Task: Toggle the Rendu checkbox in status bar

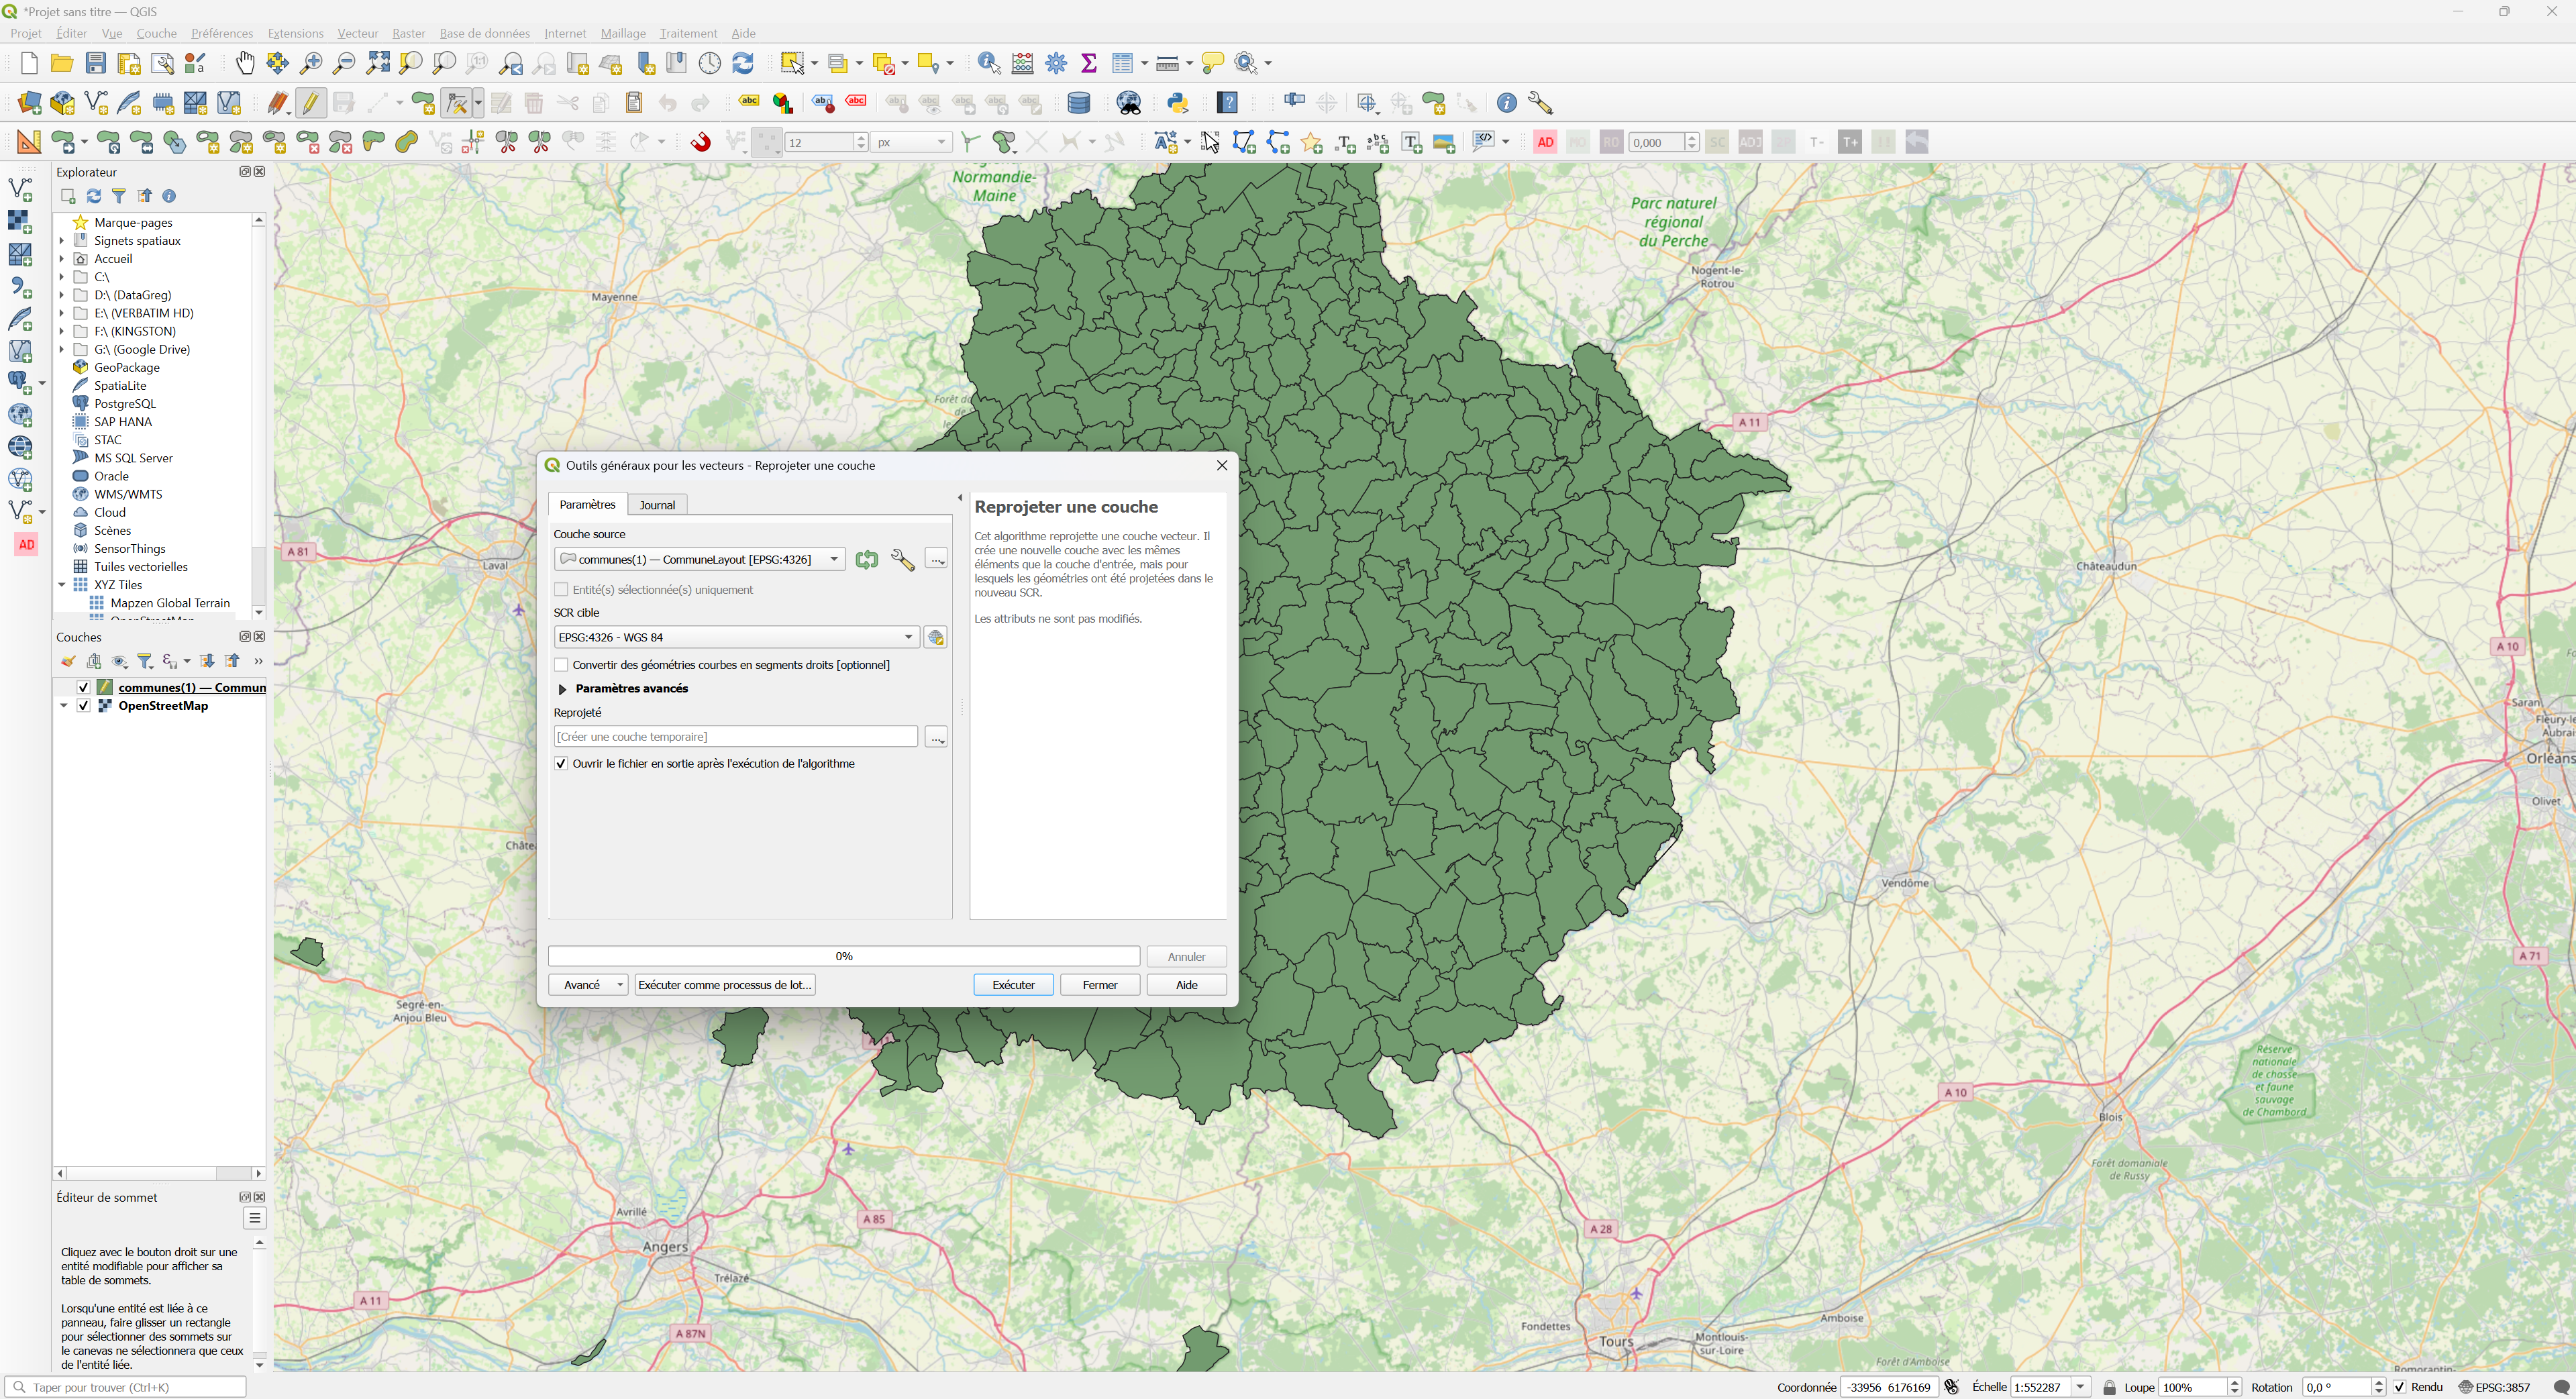Action: click(x=2399, y=1387)
